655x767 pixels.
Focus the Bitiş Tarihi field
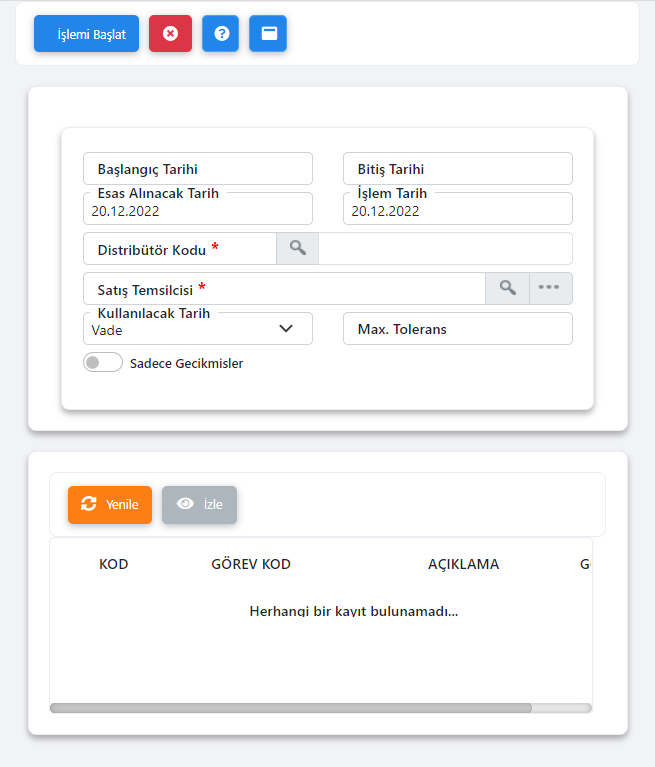457,169
